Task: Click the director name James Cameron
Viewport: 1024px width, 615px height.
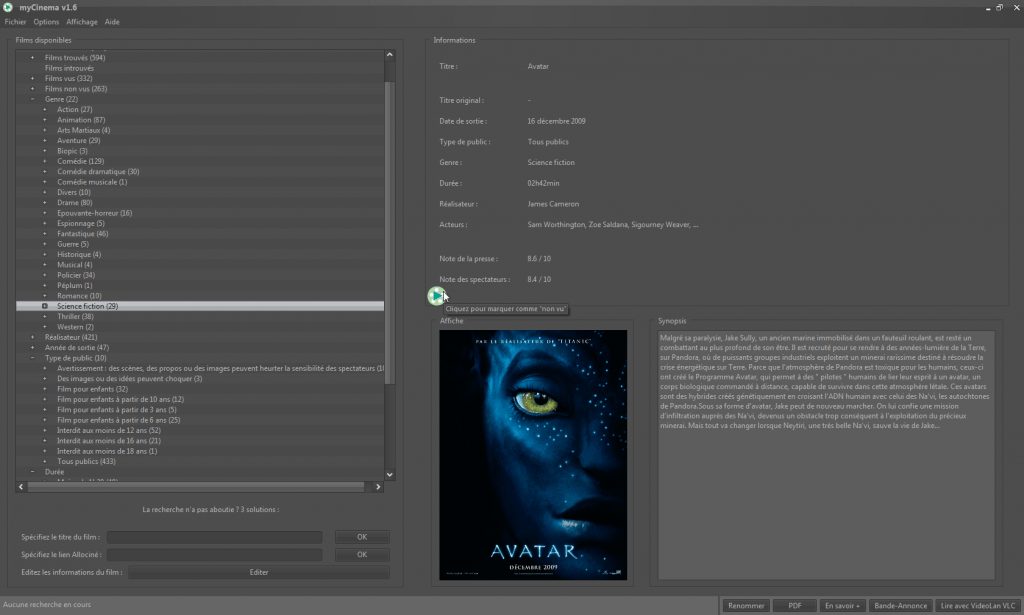Action: point(553,204)
